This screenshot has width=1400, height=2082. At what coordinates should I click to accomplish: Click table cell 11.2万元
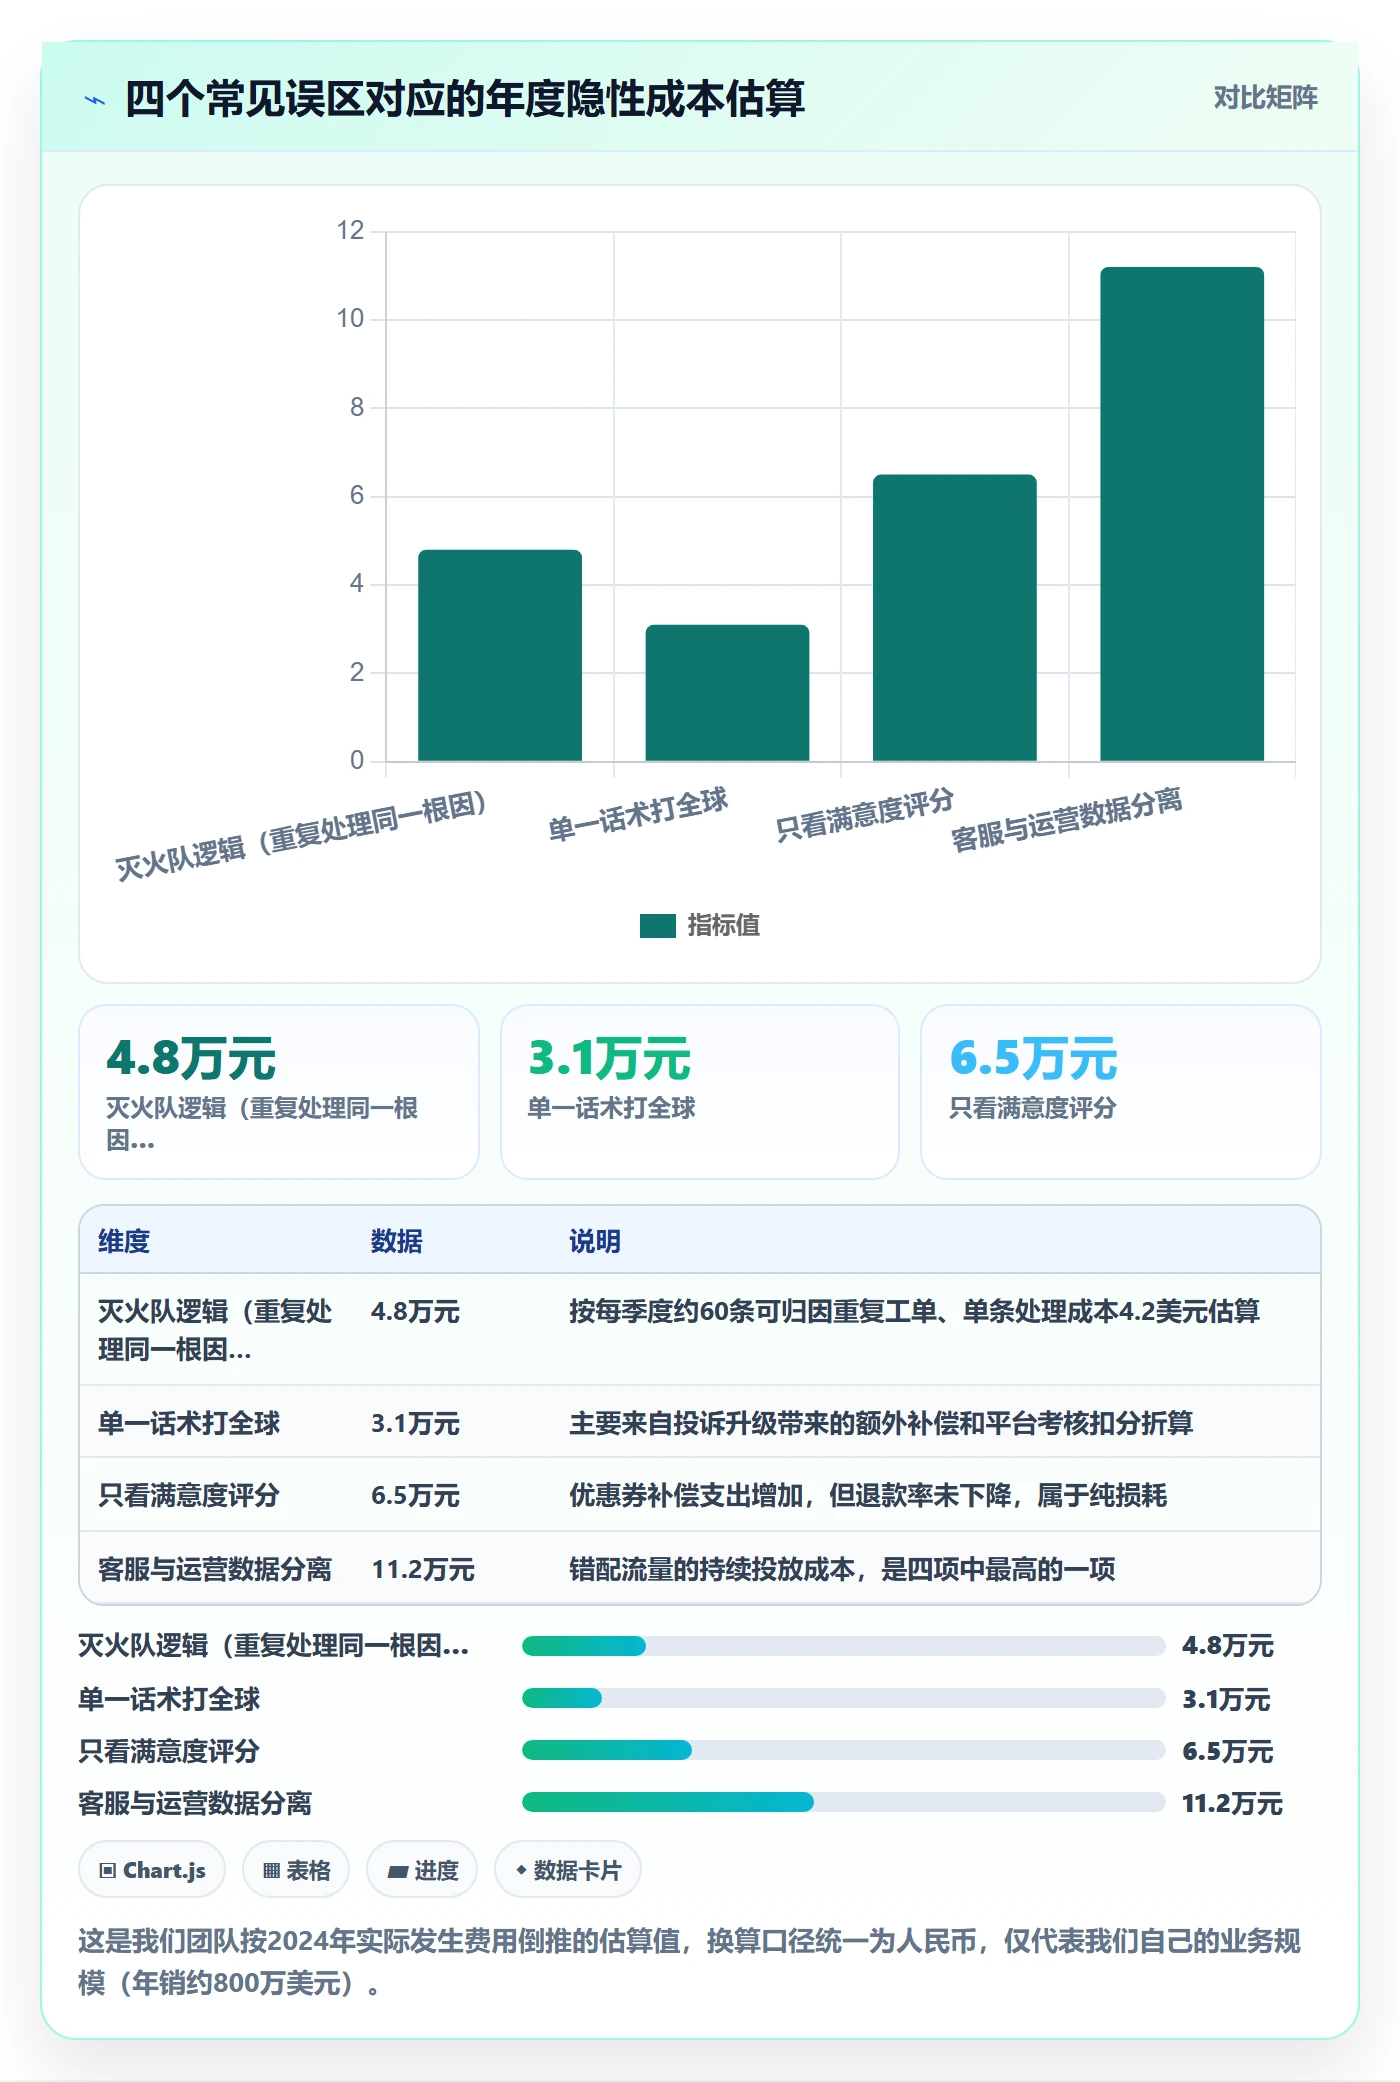coord(423,1569)
